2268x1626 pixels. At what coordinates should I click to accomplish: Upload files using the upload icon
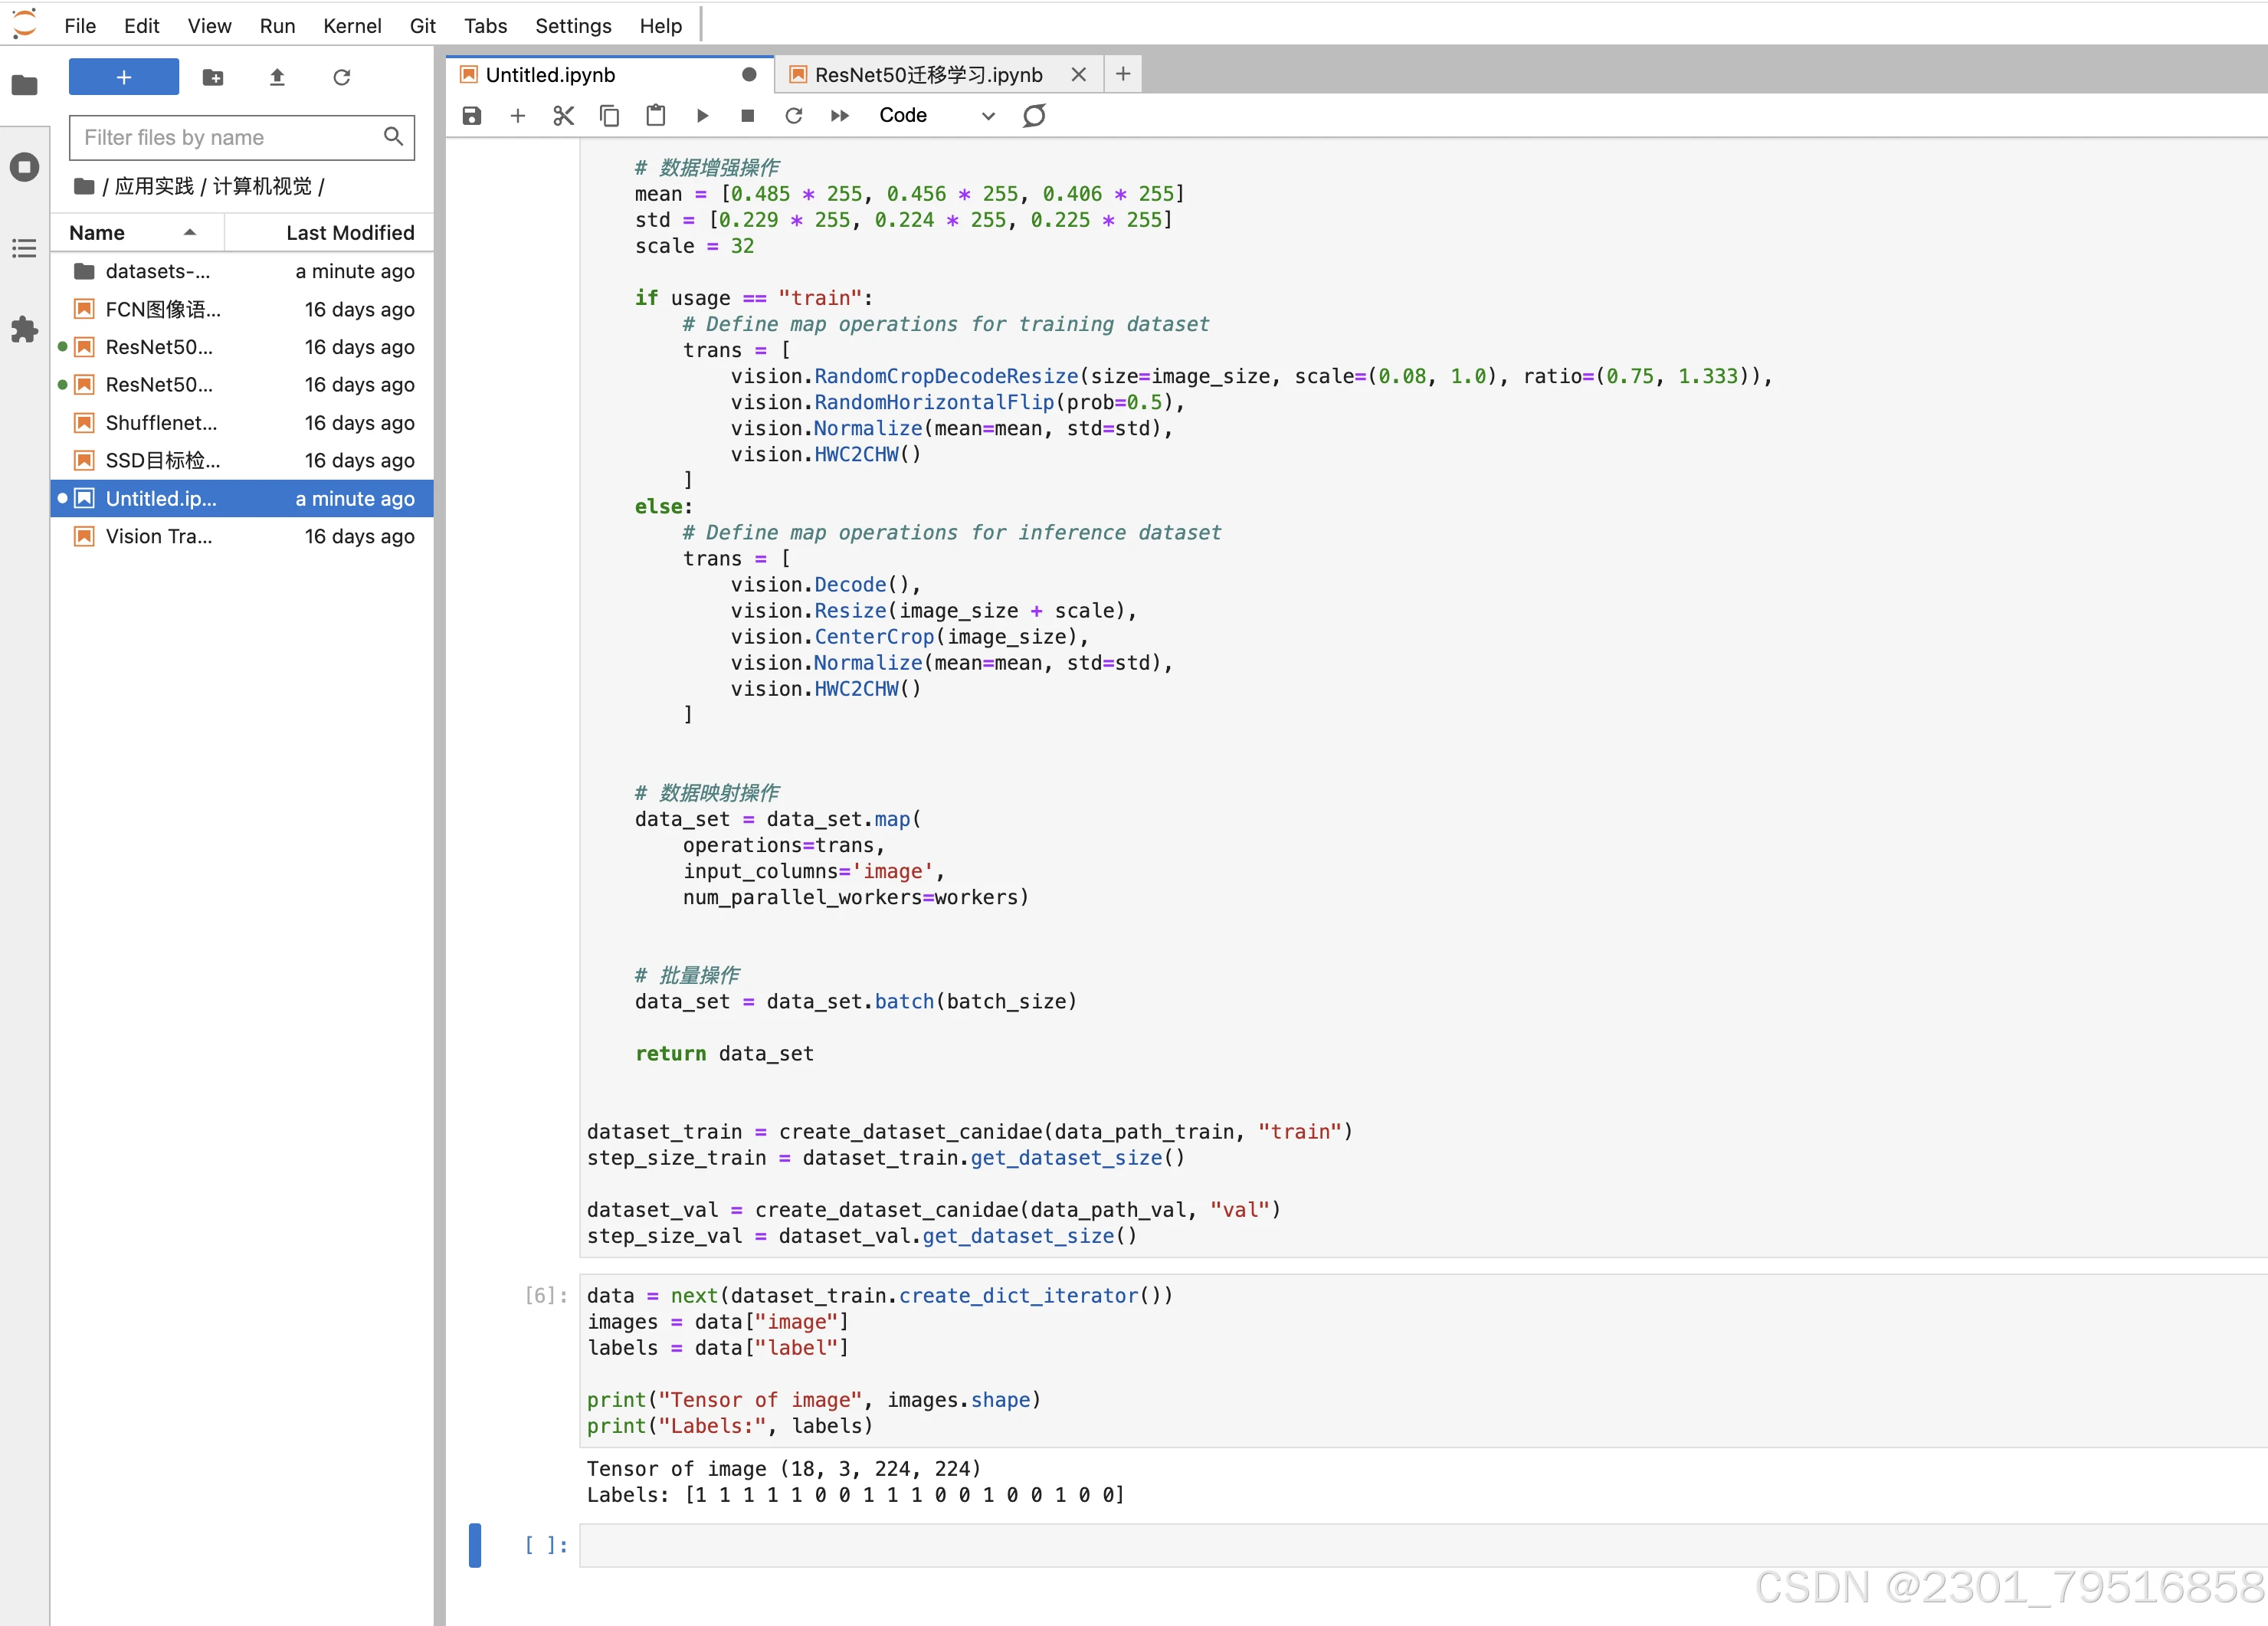point(277,77)
